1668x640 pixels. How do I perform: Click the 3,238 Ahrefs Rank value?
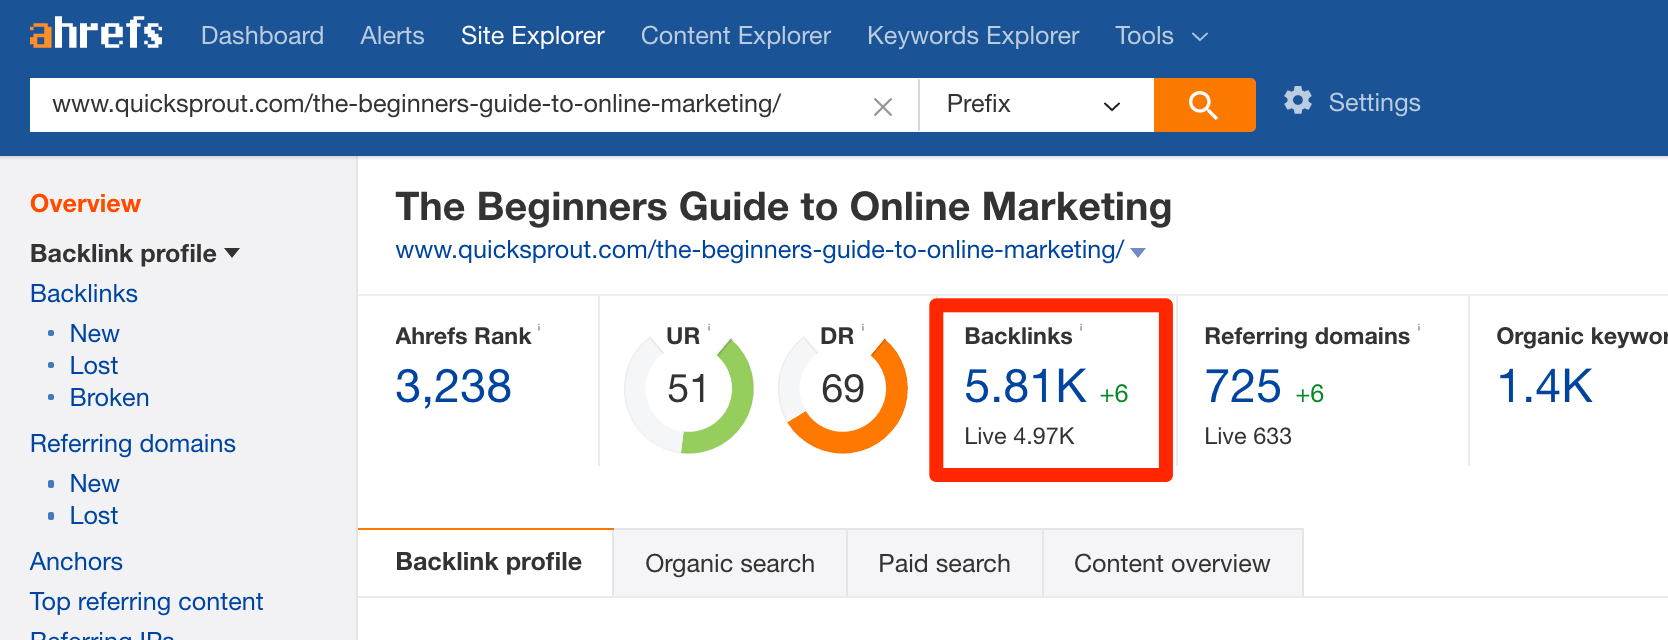click(453, 387)
